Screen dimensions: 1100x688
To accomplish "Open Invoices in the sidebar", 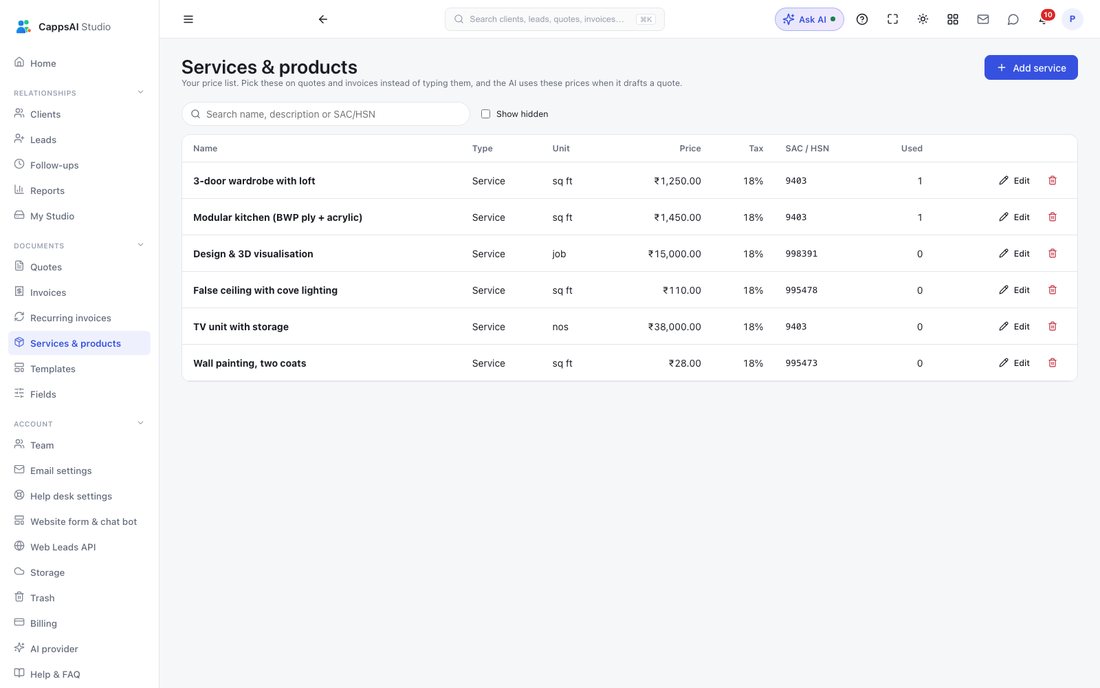I will tap(79, 292).
